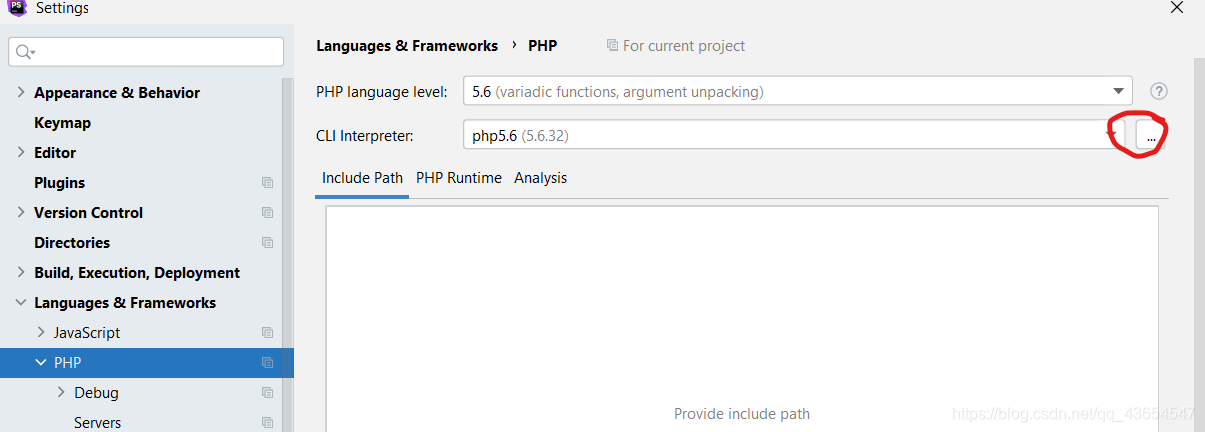The height and width of the screenshot is (432, 1205).
Task: Open CLI interpreter browse ellipsis button
Action: point(1151,135)
